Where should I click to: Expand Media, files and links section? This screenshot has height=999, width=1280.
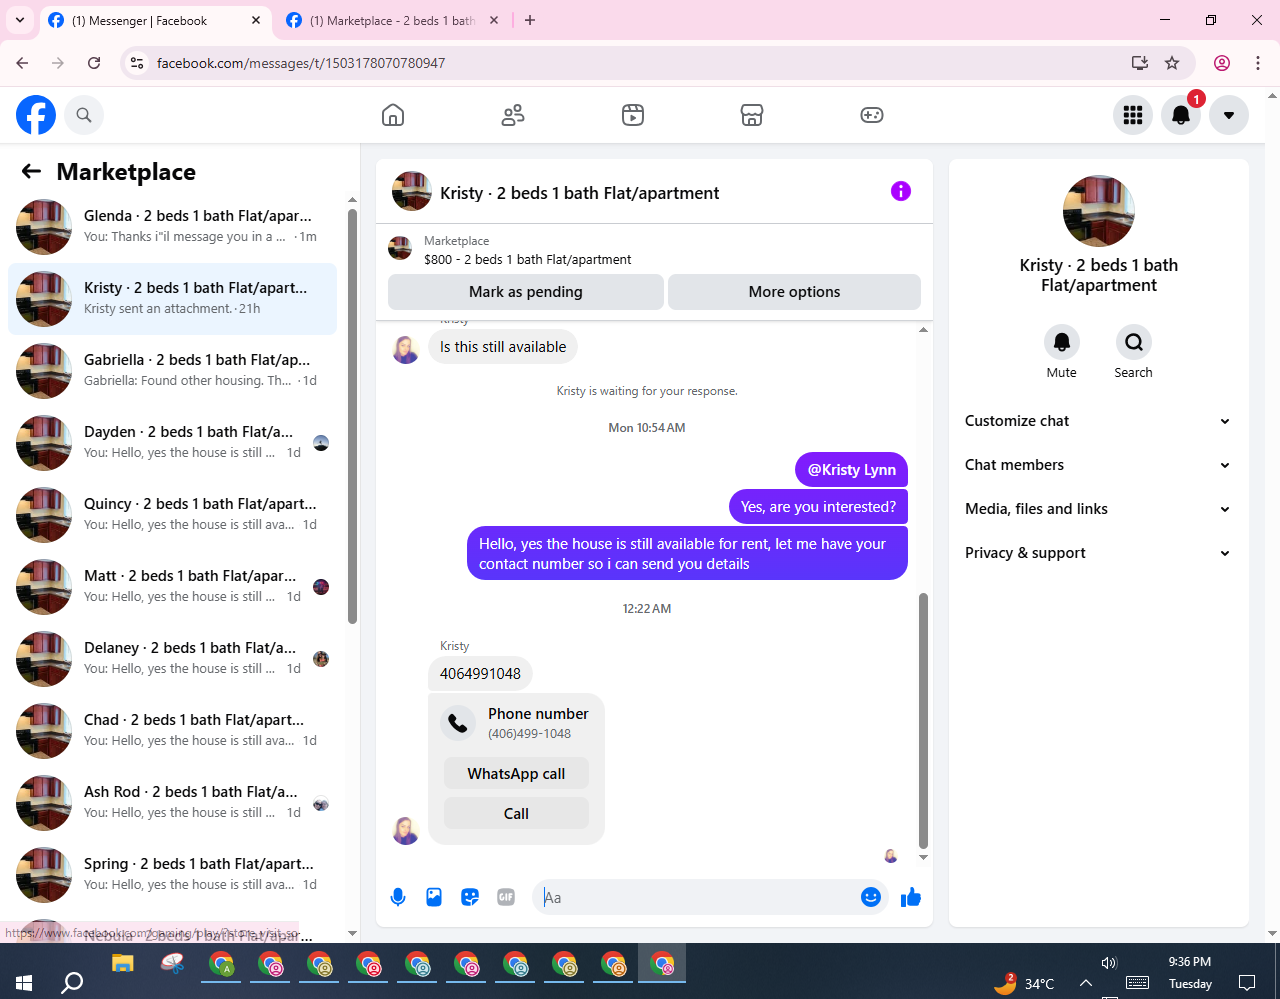(1098, 509)
